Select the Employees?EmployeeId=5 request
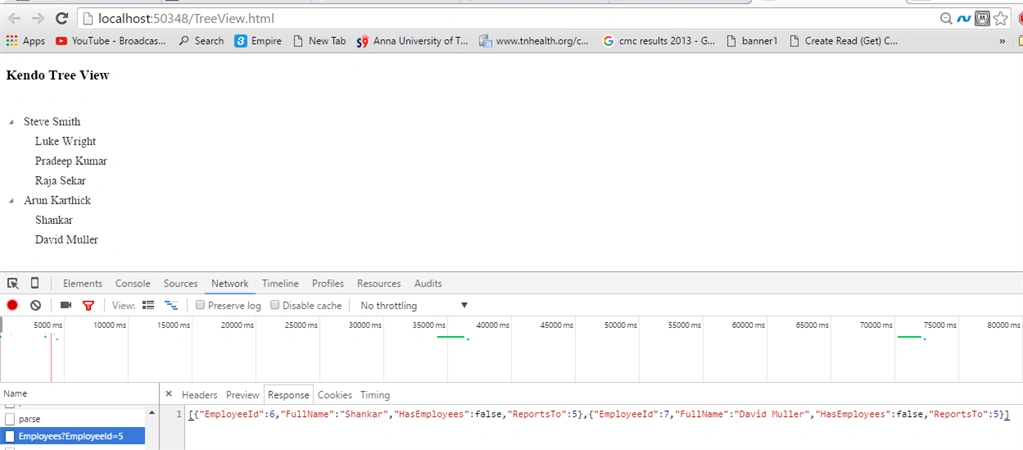This screenshot has width=1023, height=450. point(72,436)
